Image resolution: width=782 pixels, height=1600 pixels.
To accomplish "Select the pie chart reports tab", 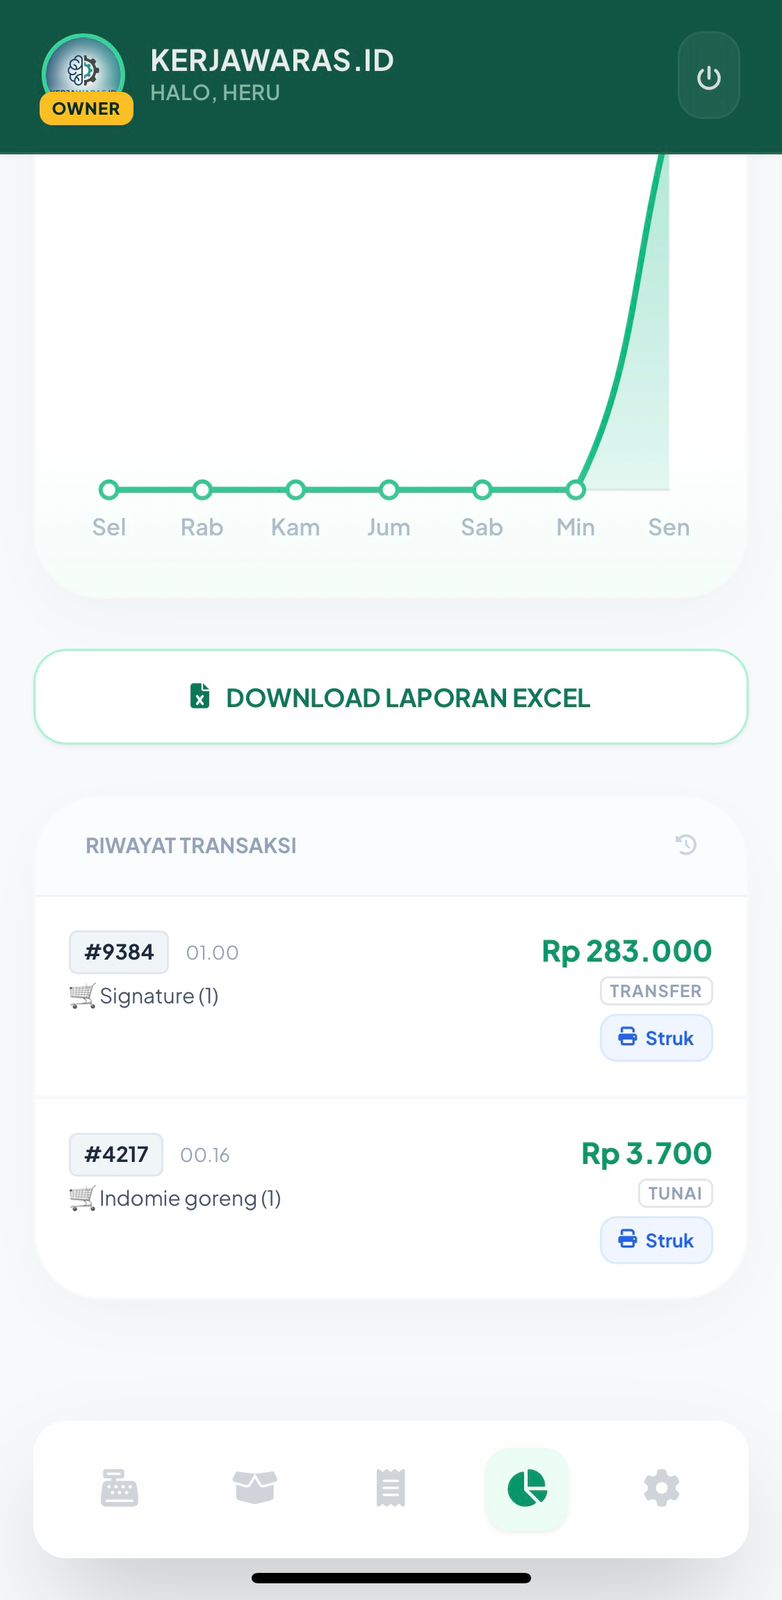I will pos(527,1488).
